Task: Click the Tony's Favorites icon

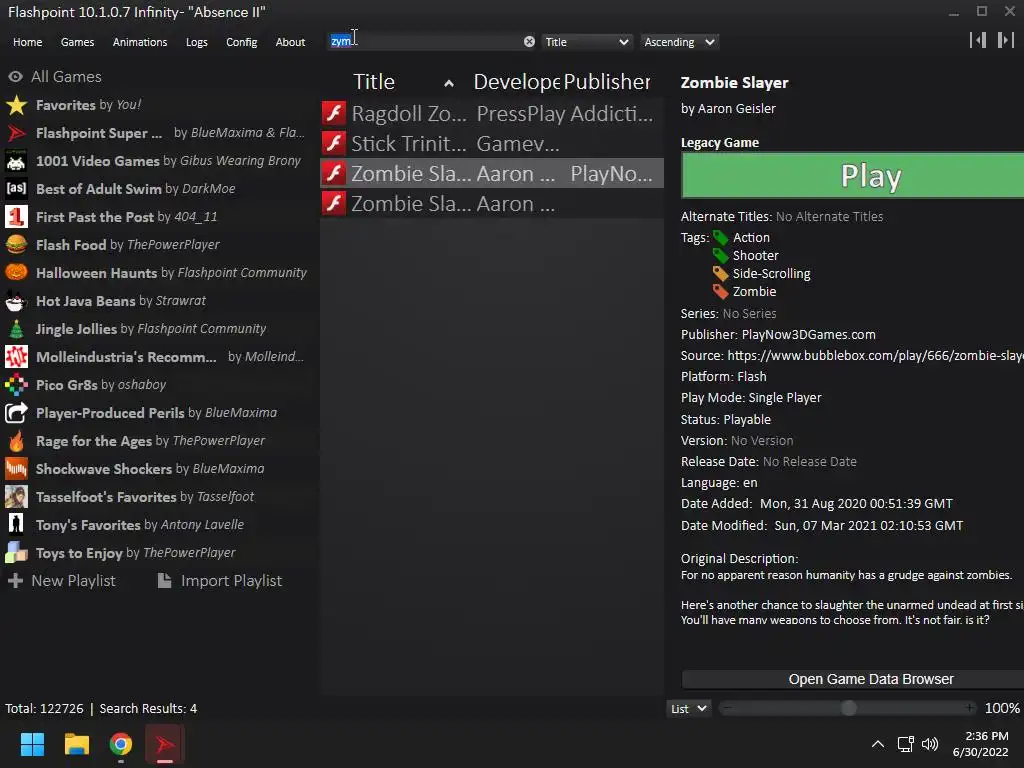Action: 16,524
